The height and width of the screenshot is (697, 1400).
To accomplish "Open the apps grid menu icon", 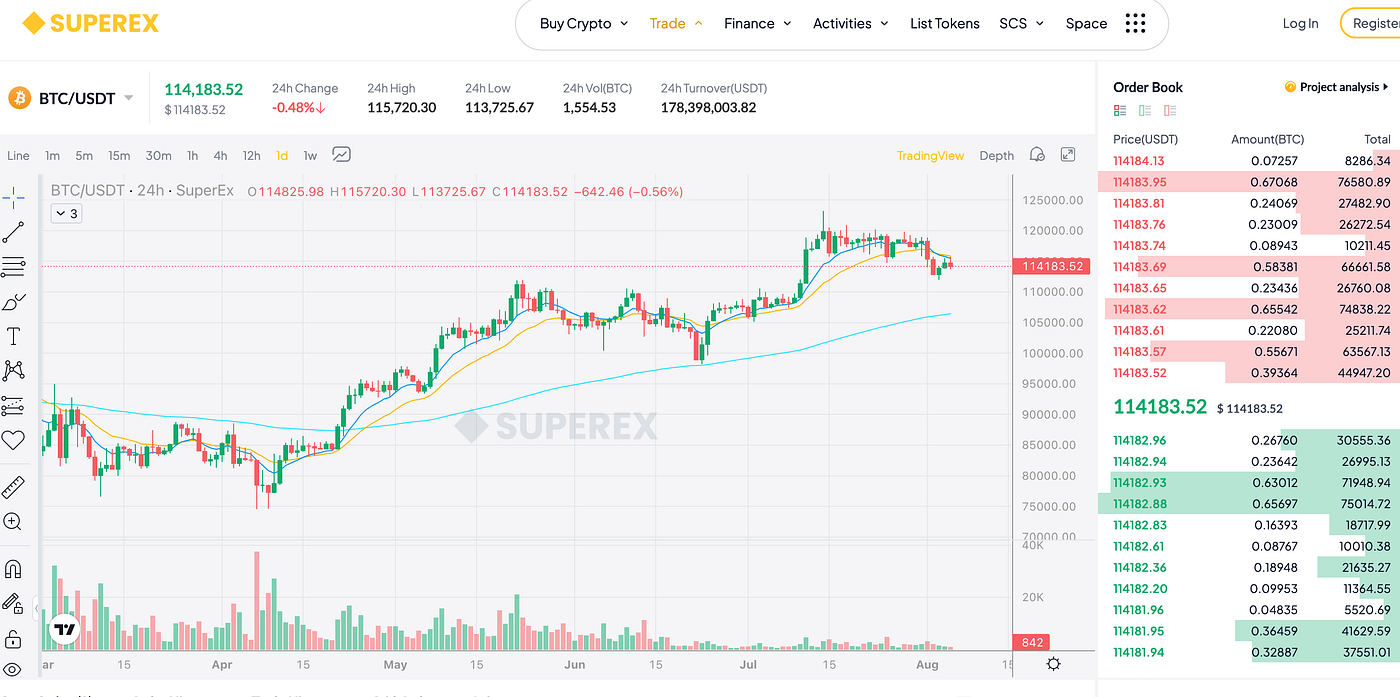I will [x=1135, y=23].
